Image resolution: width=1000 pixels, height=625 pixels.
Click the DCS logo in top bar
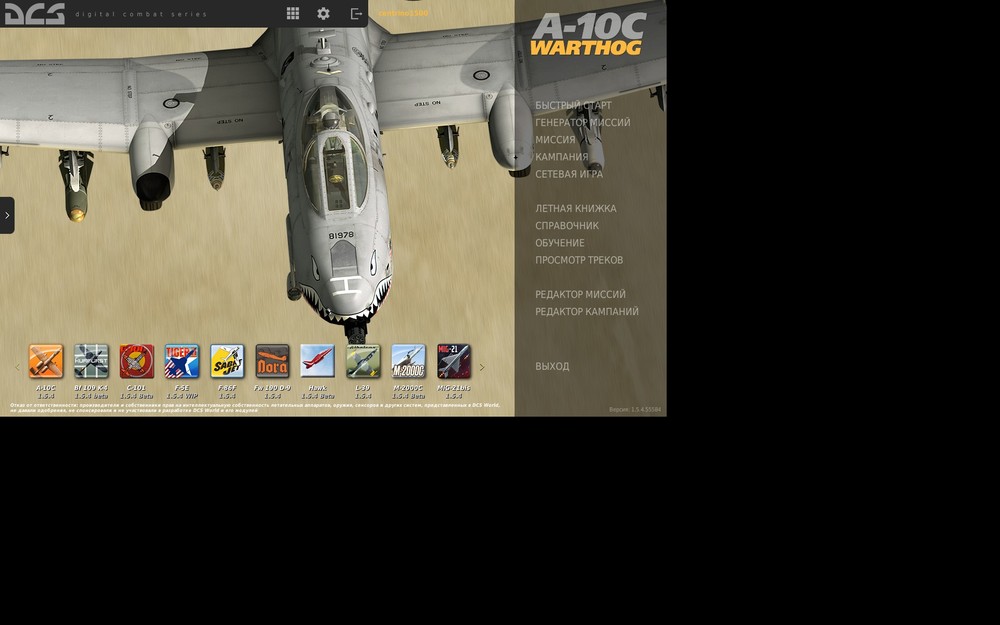pyautogui.click(x=35, y=13)
